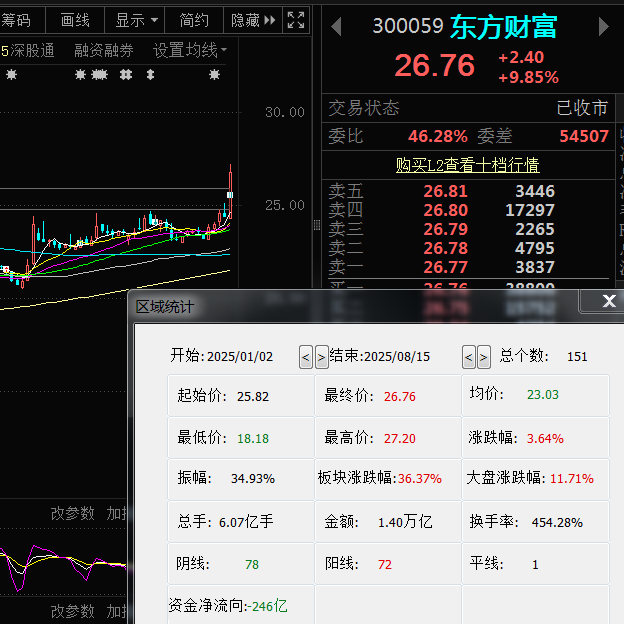Screen dimensions: 624x624
Task: Click 金额 value 1.40万亿
Action: pyautogui.click(x=405, y=522)
